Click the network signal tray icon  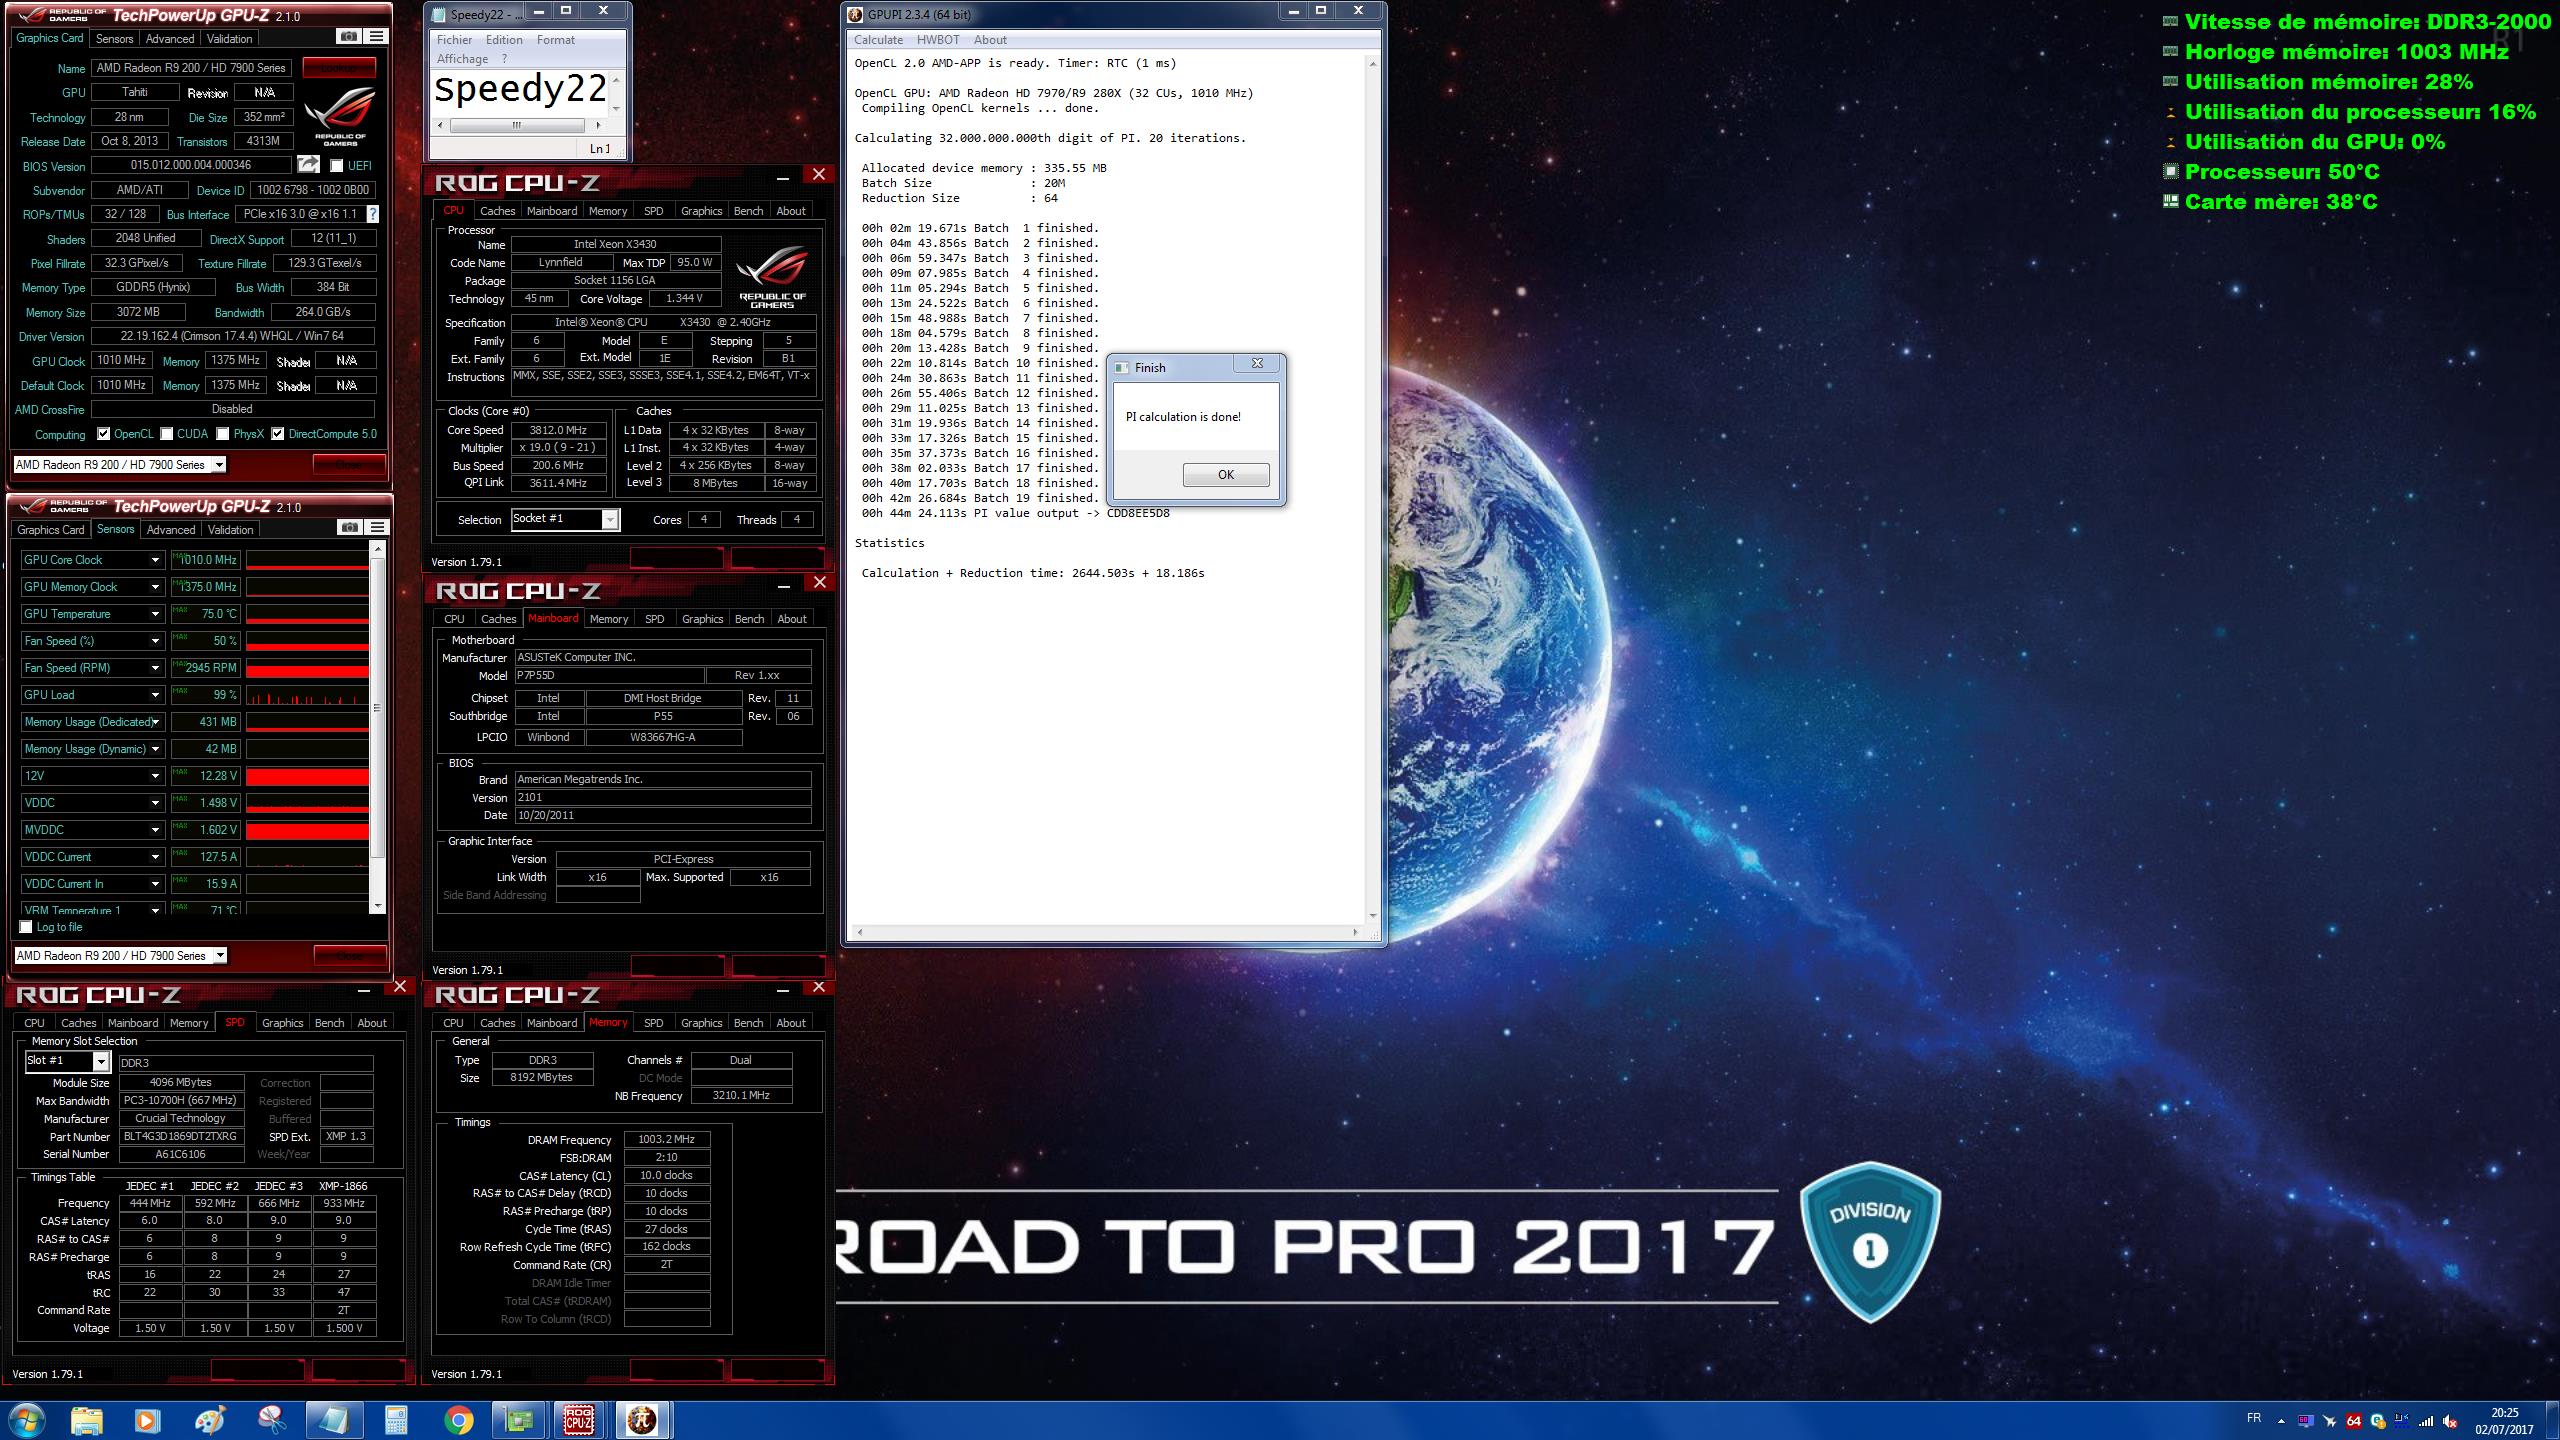(x=2426, y=1421)
